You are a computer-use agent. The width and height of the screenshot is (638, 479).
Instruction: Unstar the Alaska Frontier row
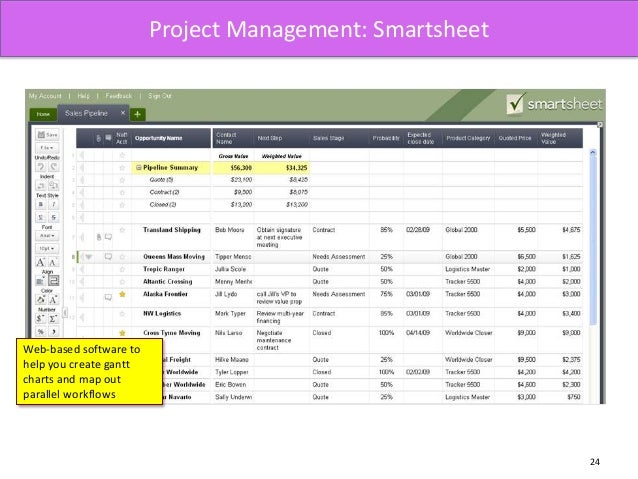[122, 294]
